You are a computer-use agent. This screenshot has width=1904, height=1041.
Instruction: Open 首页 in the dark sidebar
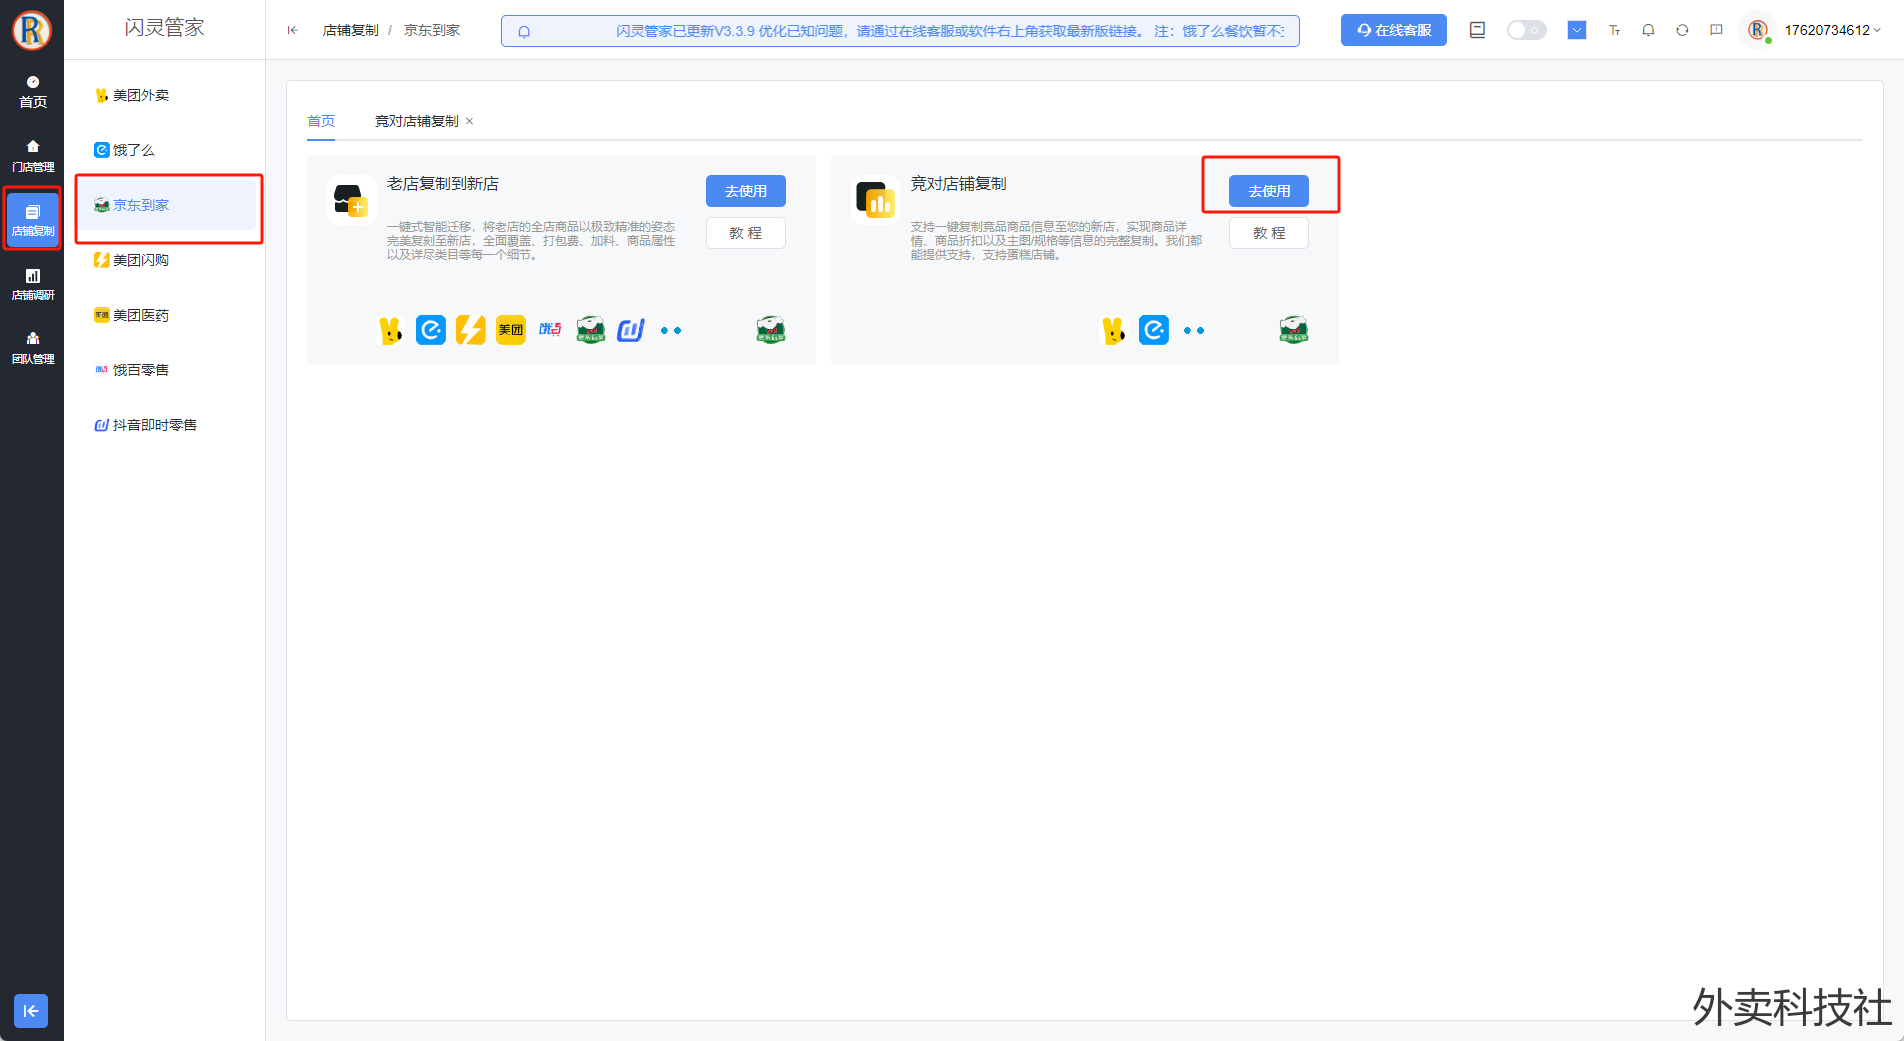(x=32, y=92)
